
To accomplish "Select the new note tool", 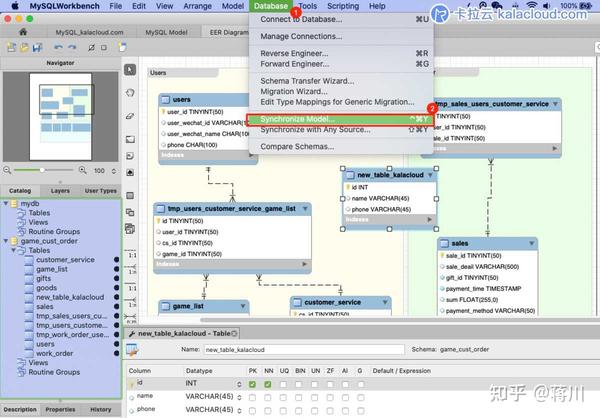I will tap(130, 156).
